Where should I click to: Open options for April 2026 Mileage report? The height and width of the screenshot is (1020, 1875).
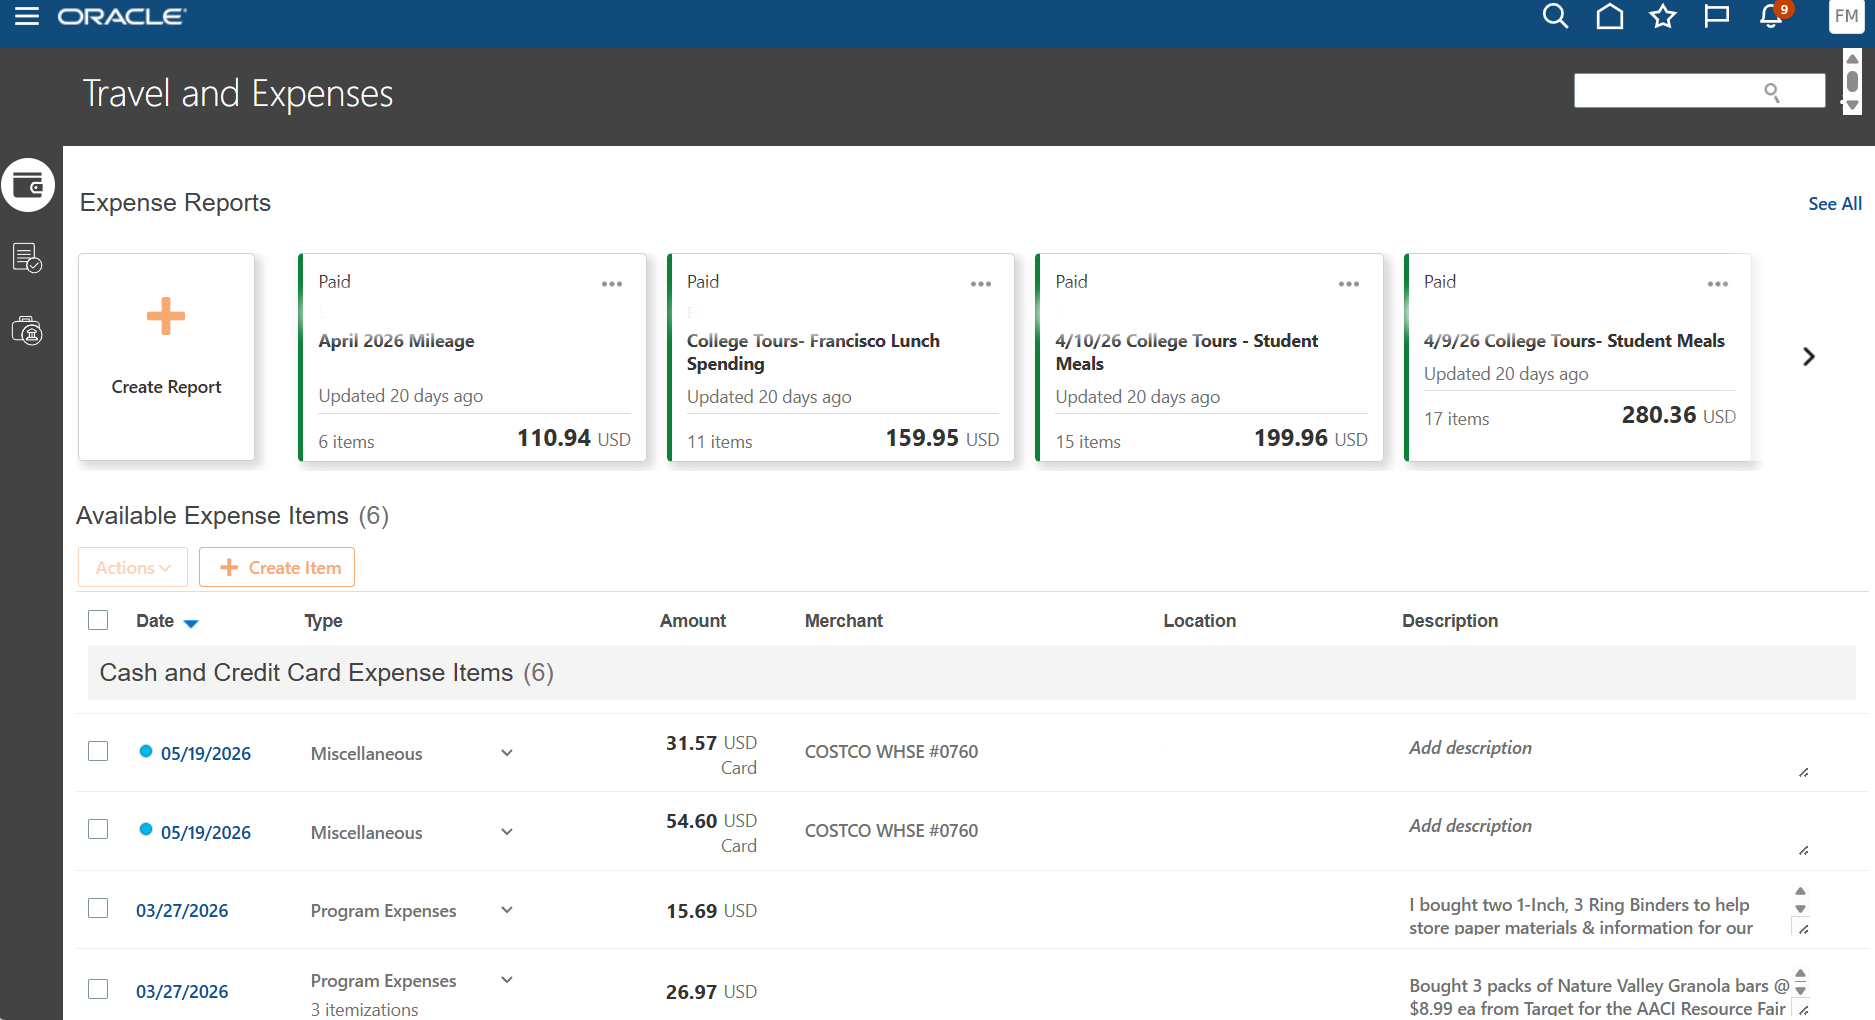612,284
